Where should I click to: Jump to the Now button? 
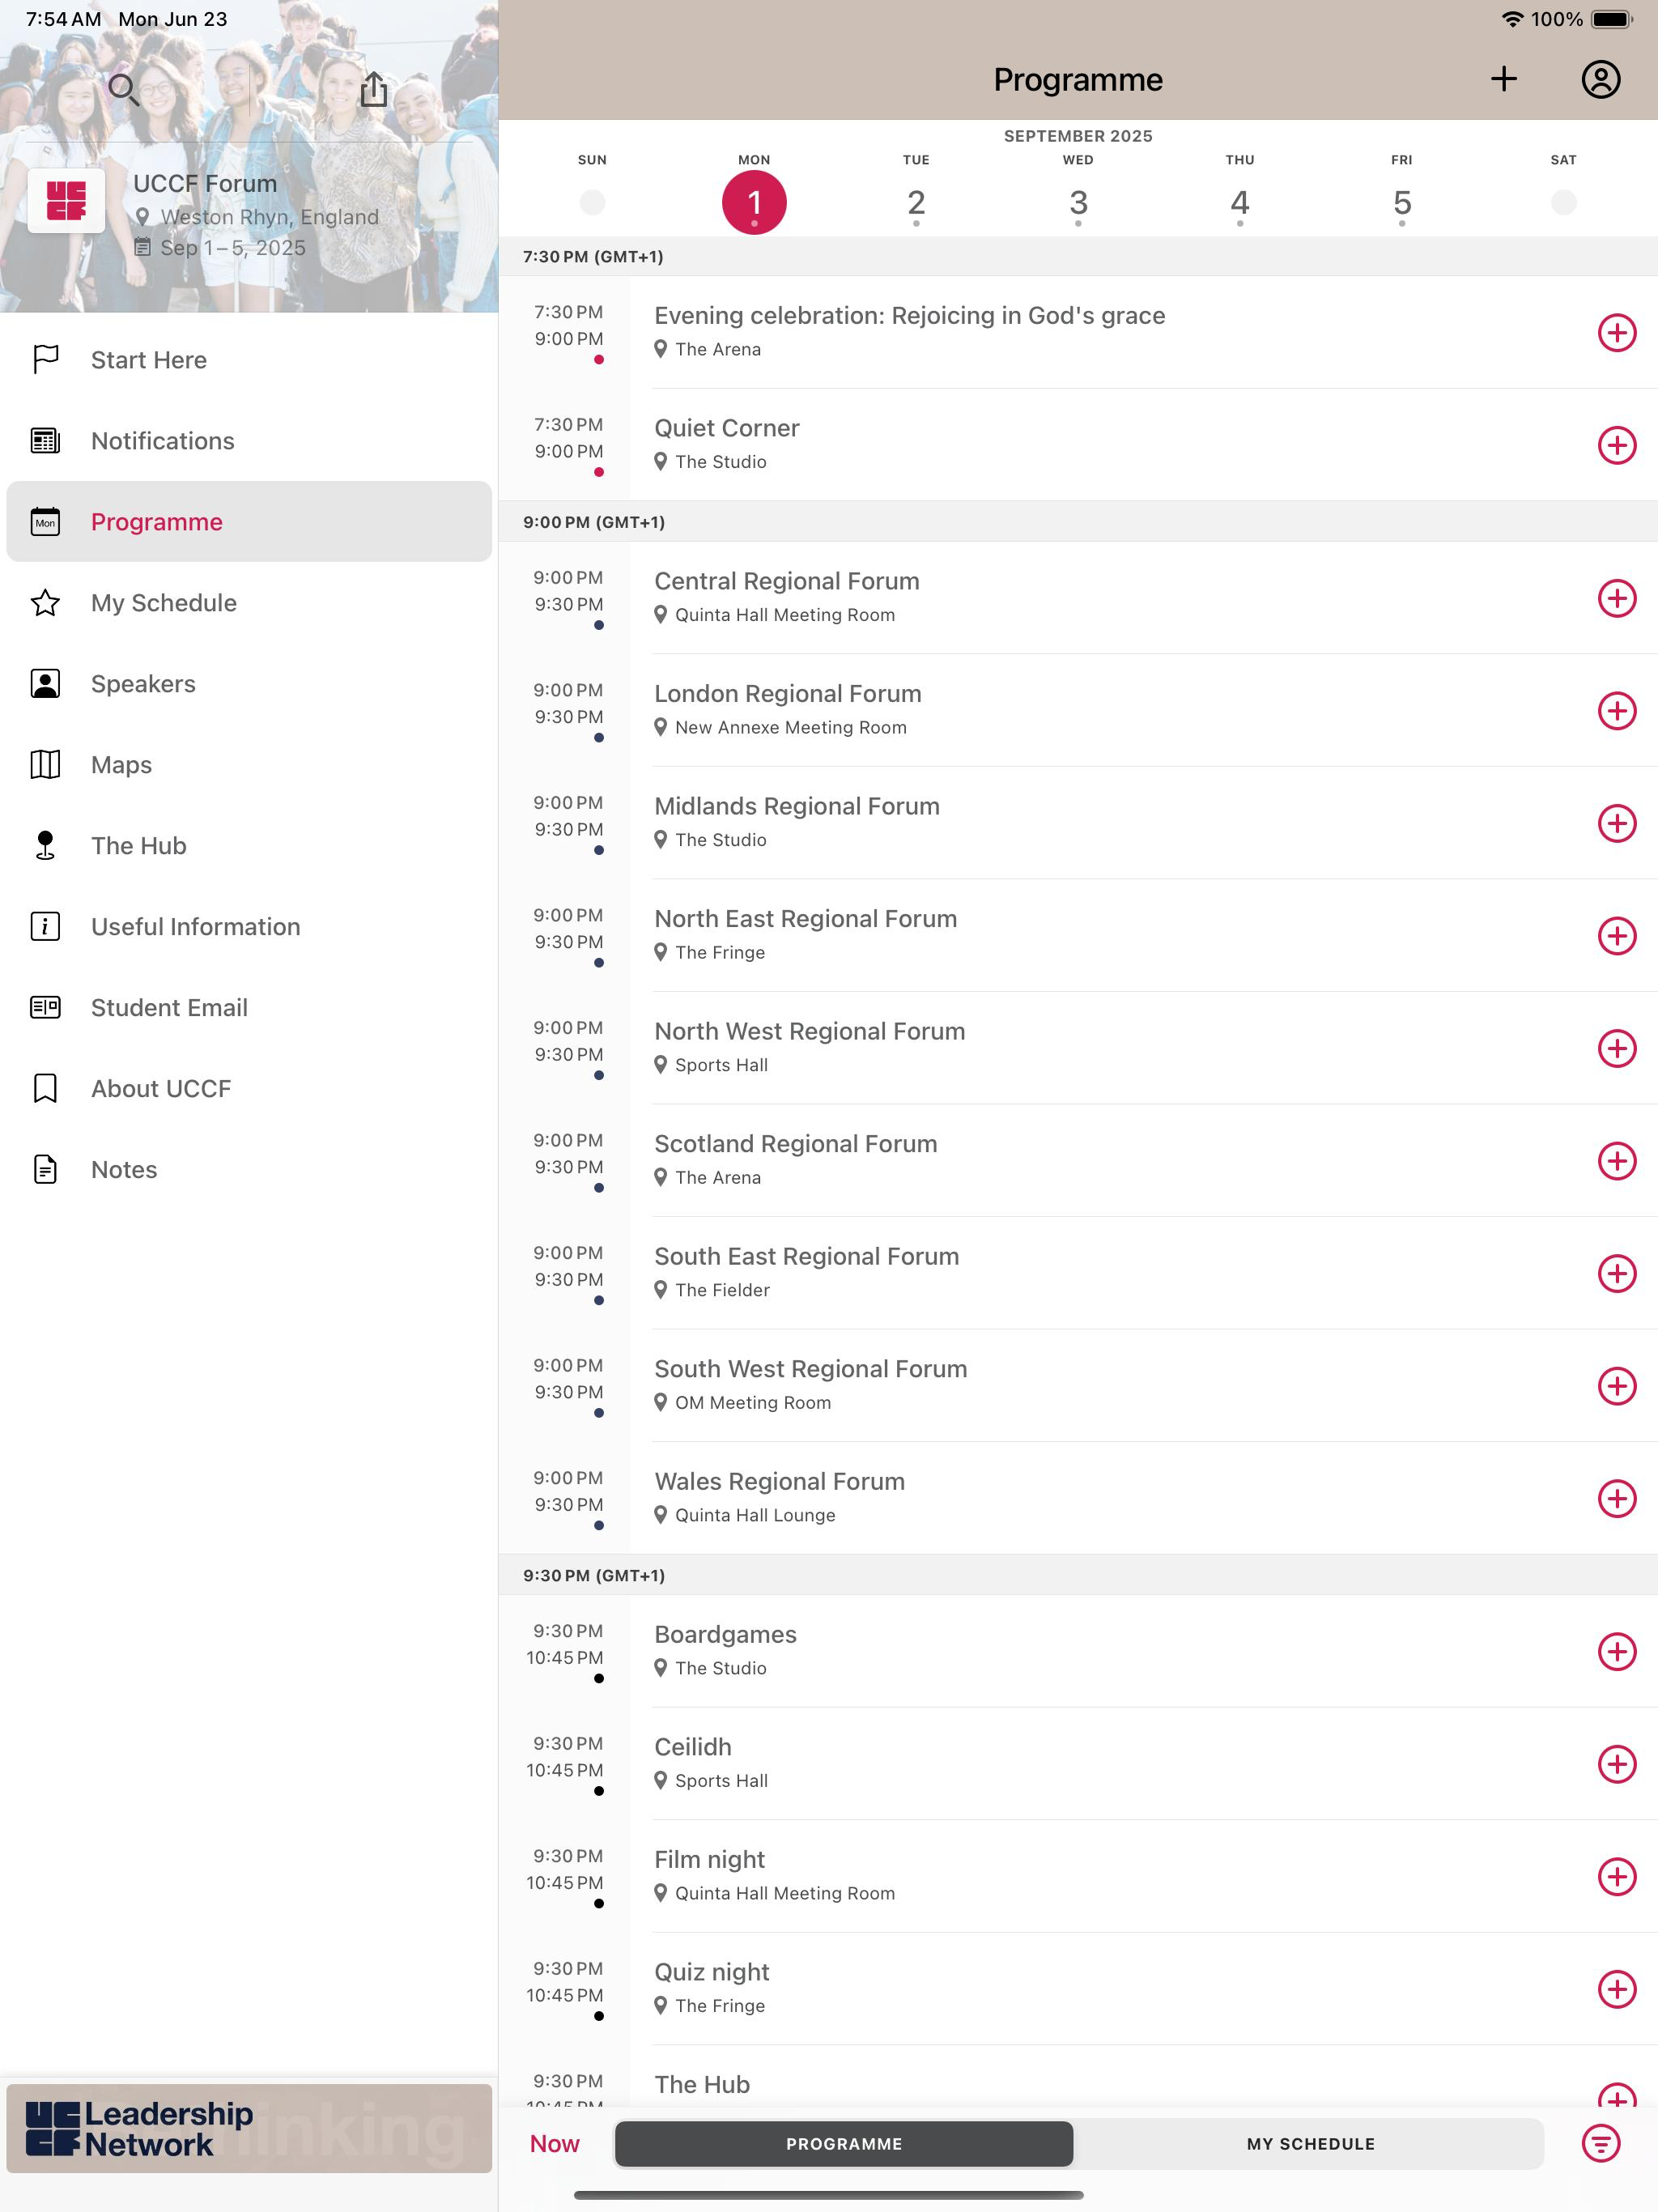tap(554, 2143)
